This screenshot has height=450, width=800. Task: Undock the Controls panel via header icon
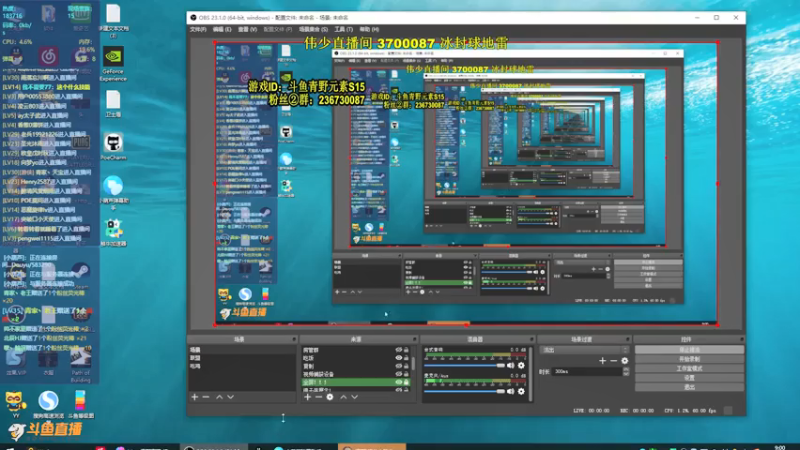pyautogui.click(x=741, y=339)
